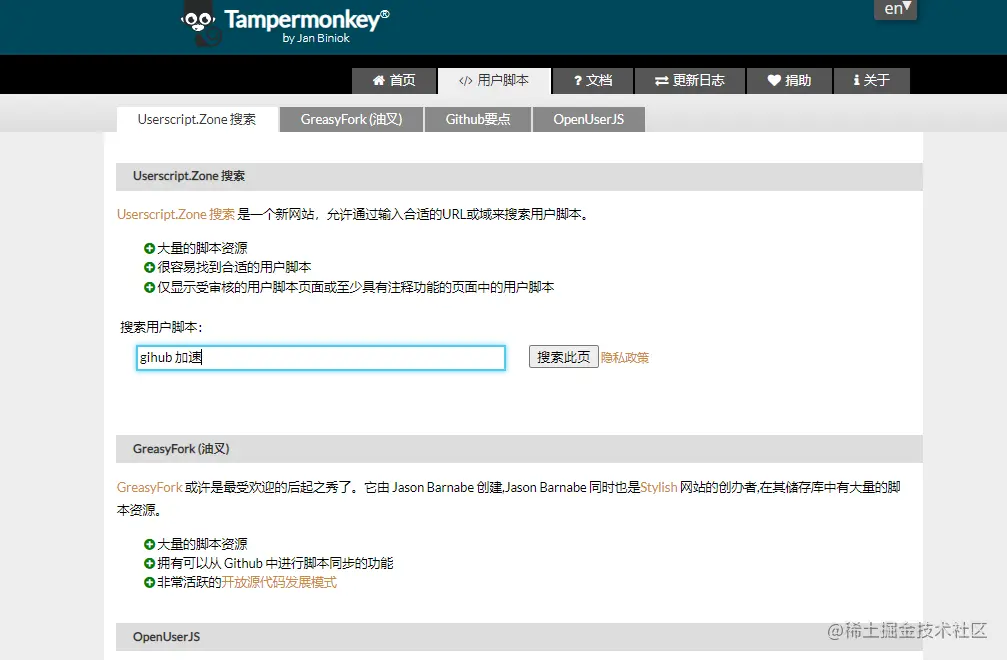Click the Userscript.Zone 搜索 section header
Screen dimensions: 1007x660
click(x=519, y=177)
